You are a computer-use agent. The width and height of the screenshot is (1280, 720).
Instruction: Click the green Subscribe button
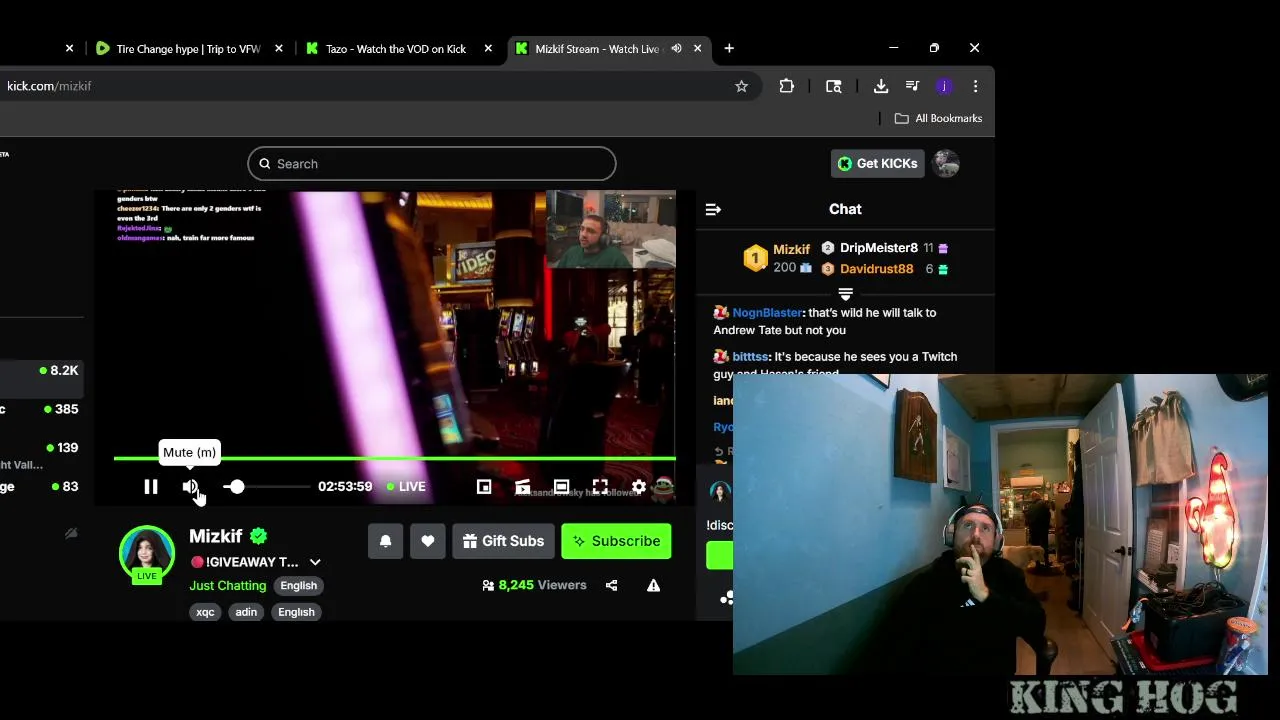coord(616,541)
